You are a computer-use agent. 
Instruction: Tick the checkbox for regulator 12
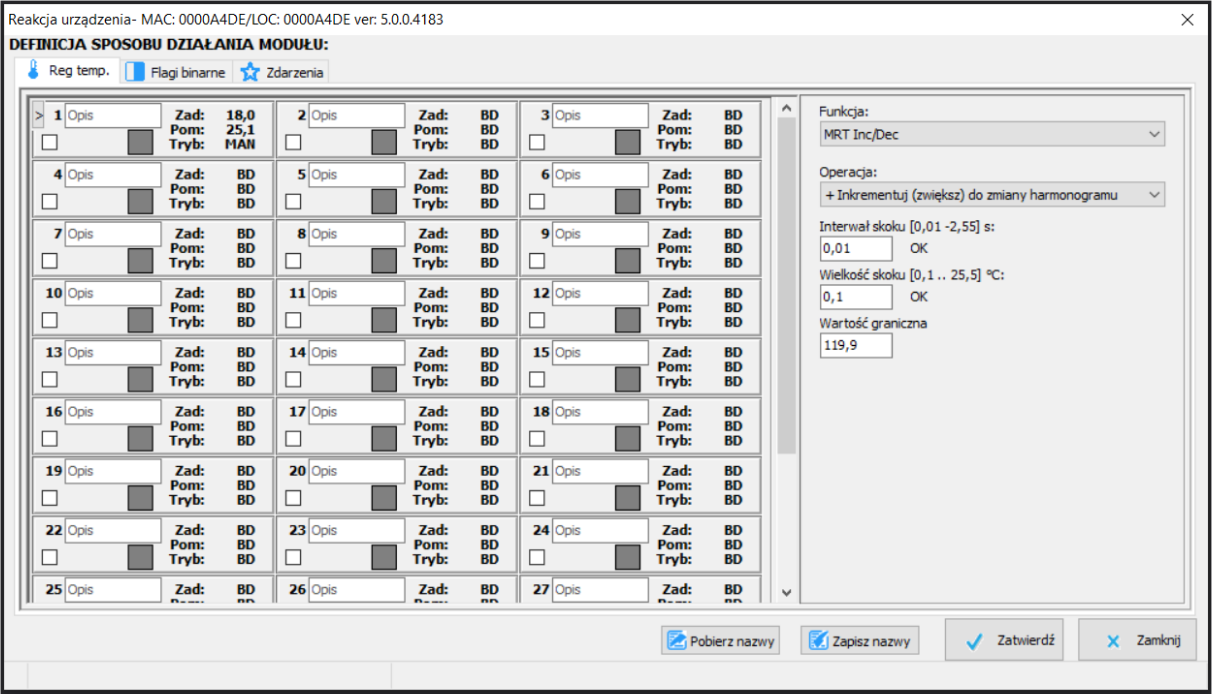(537, 321)
